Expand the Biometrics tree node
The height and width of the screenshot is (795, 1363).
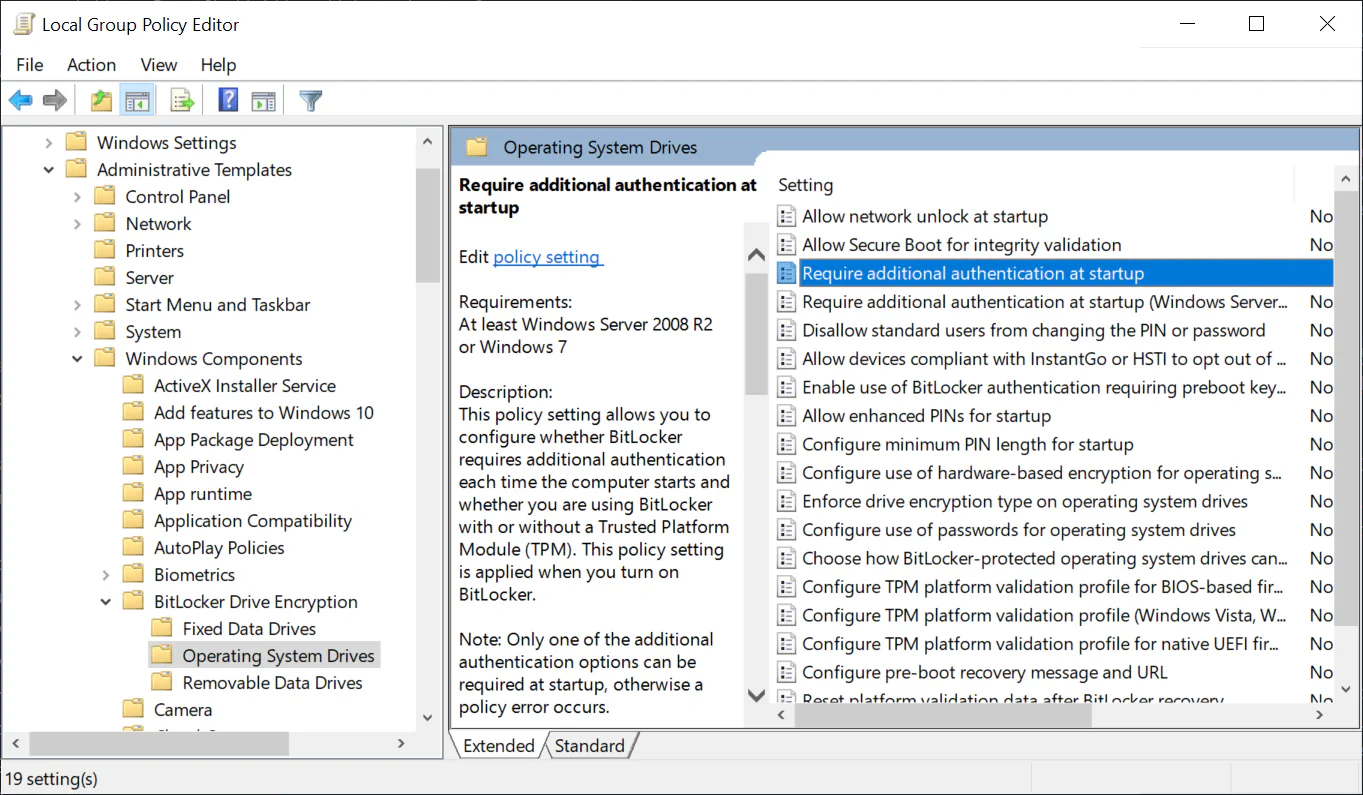click(104, 574)
